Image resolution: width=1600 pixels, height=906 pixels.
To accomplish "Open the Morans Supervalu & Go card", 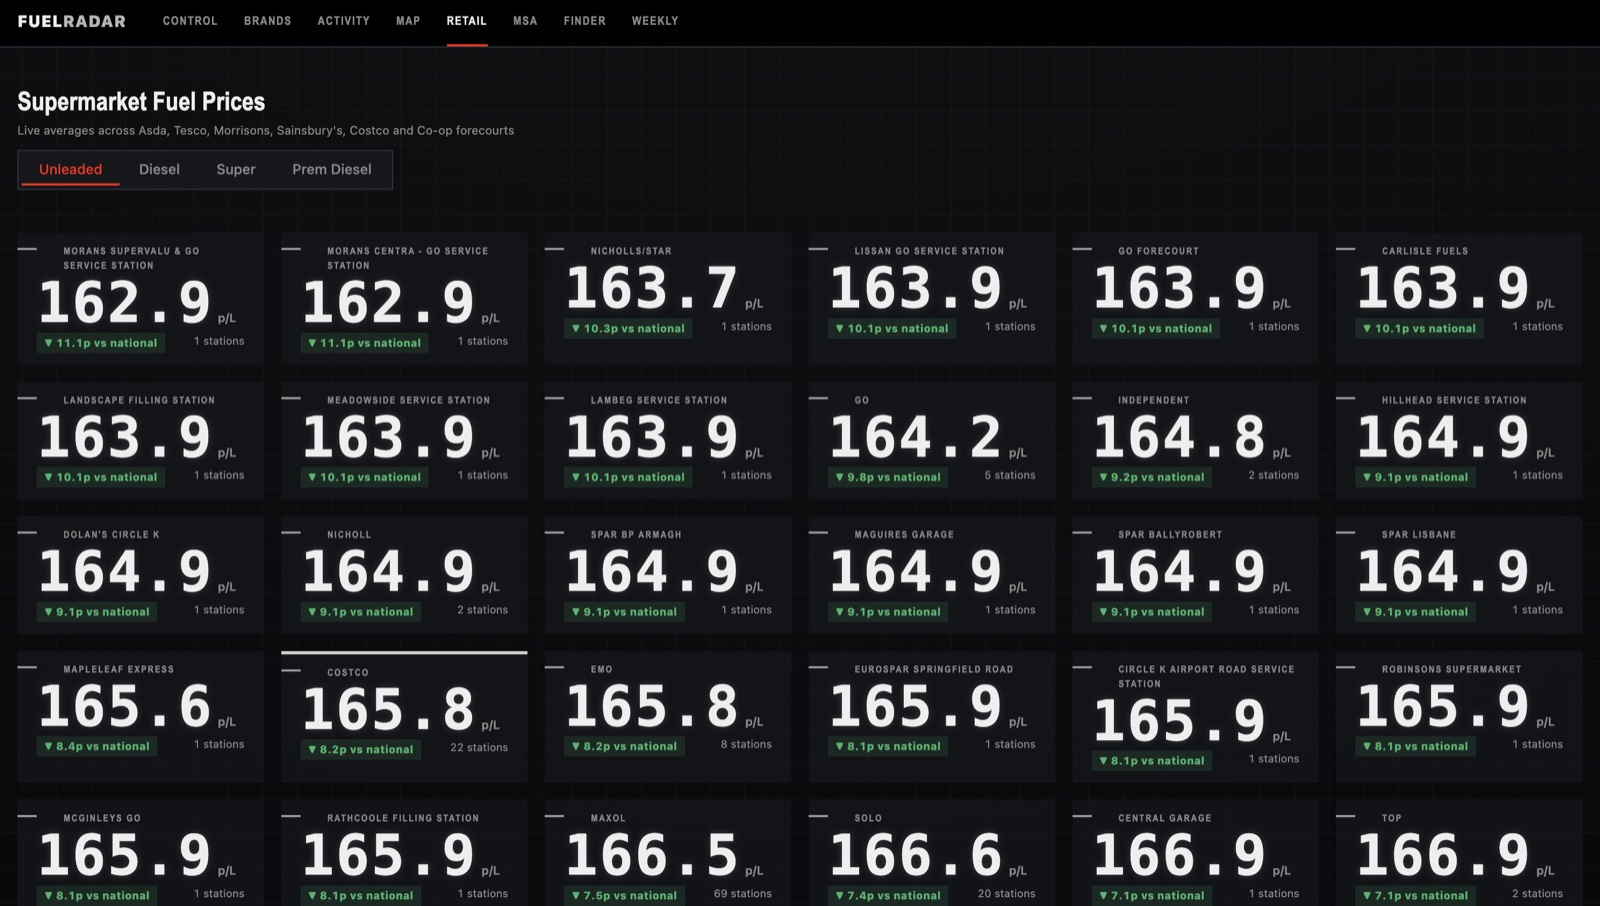I will coord(141,299).
